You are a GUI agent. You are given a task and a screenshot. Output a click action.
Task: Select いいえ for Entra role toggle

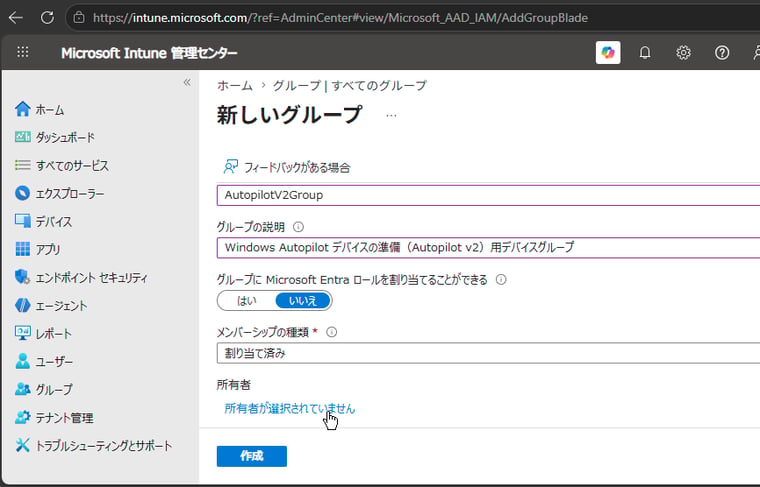[303, 301]
